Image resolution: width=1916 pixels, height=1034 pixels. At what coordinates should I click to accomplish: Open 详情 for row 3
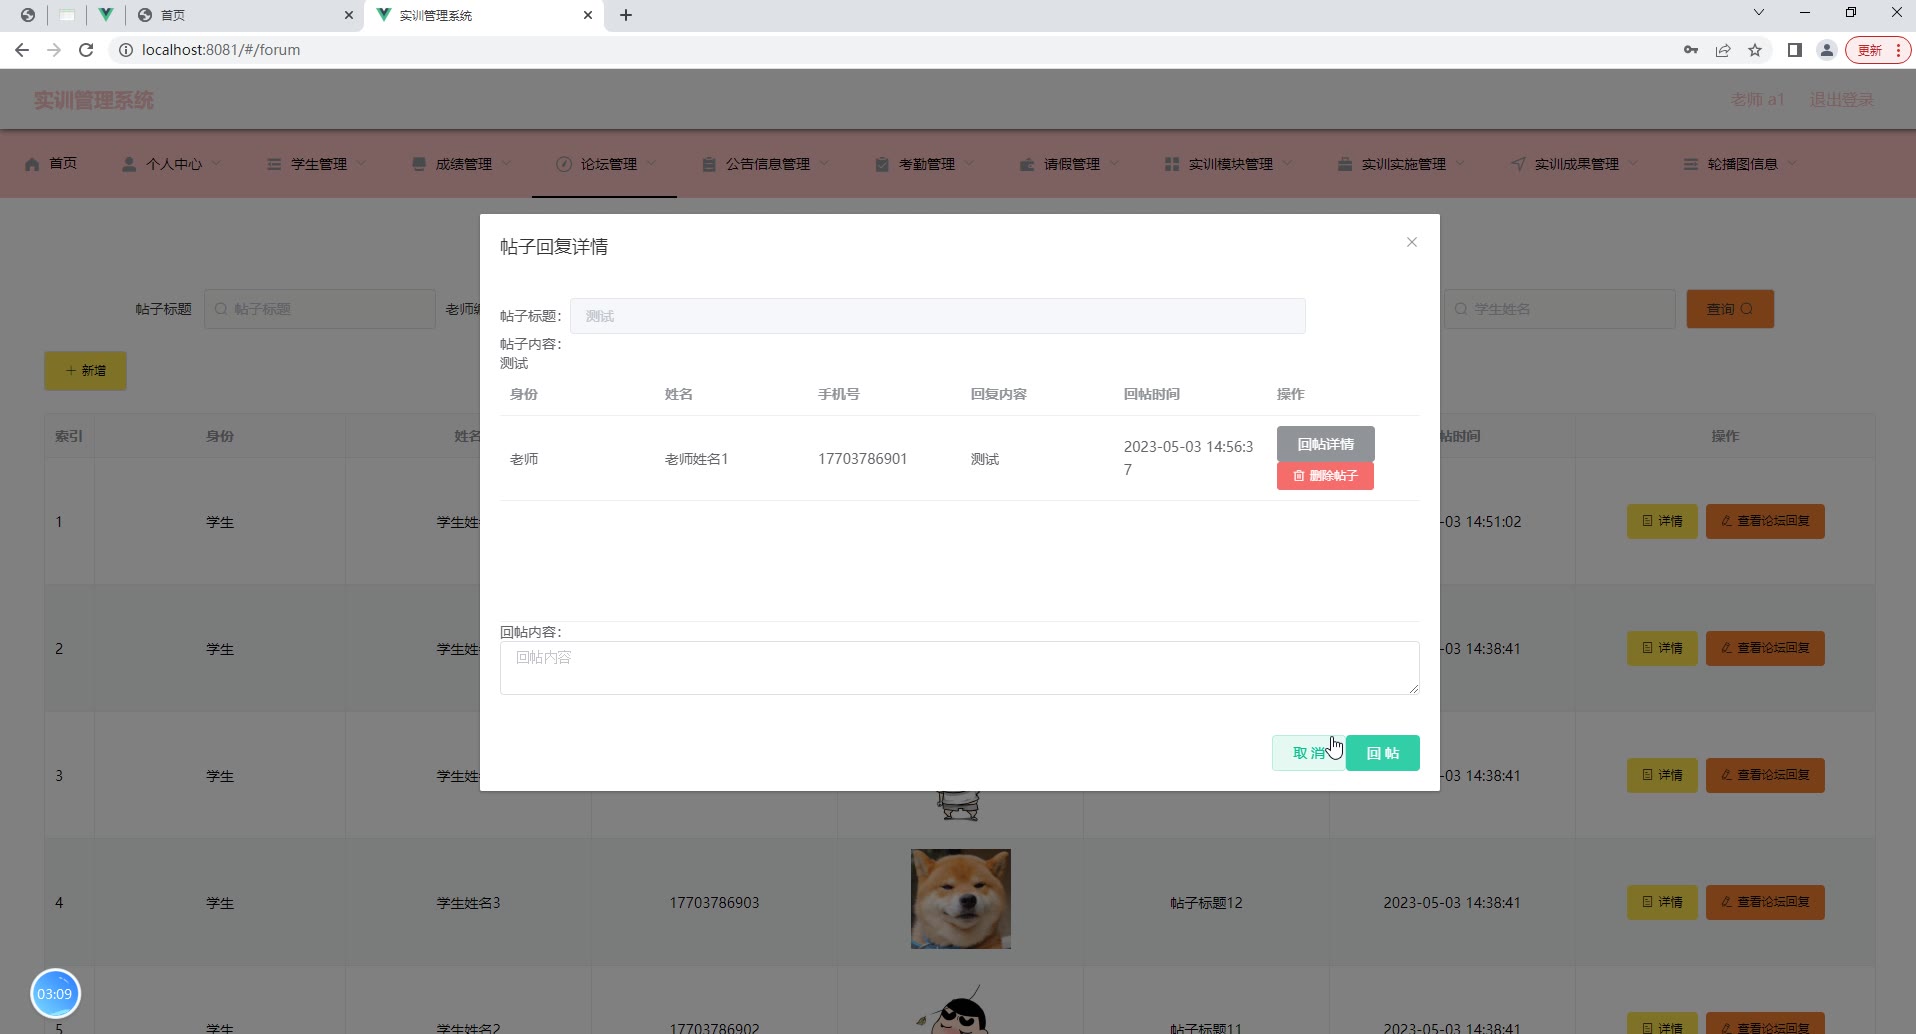(x=1662, y=775)
